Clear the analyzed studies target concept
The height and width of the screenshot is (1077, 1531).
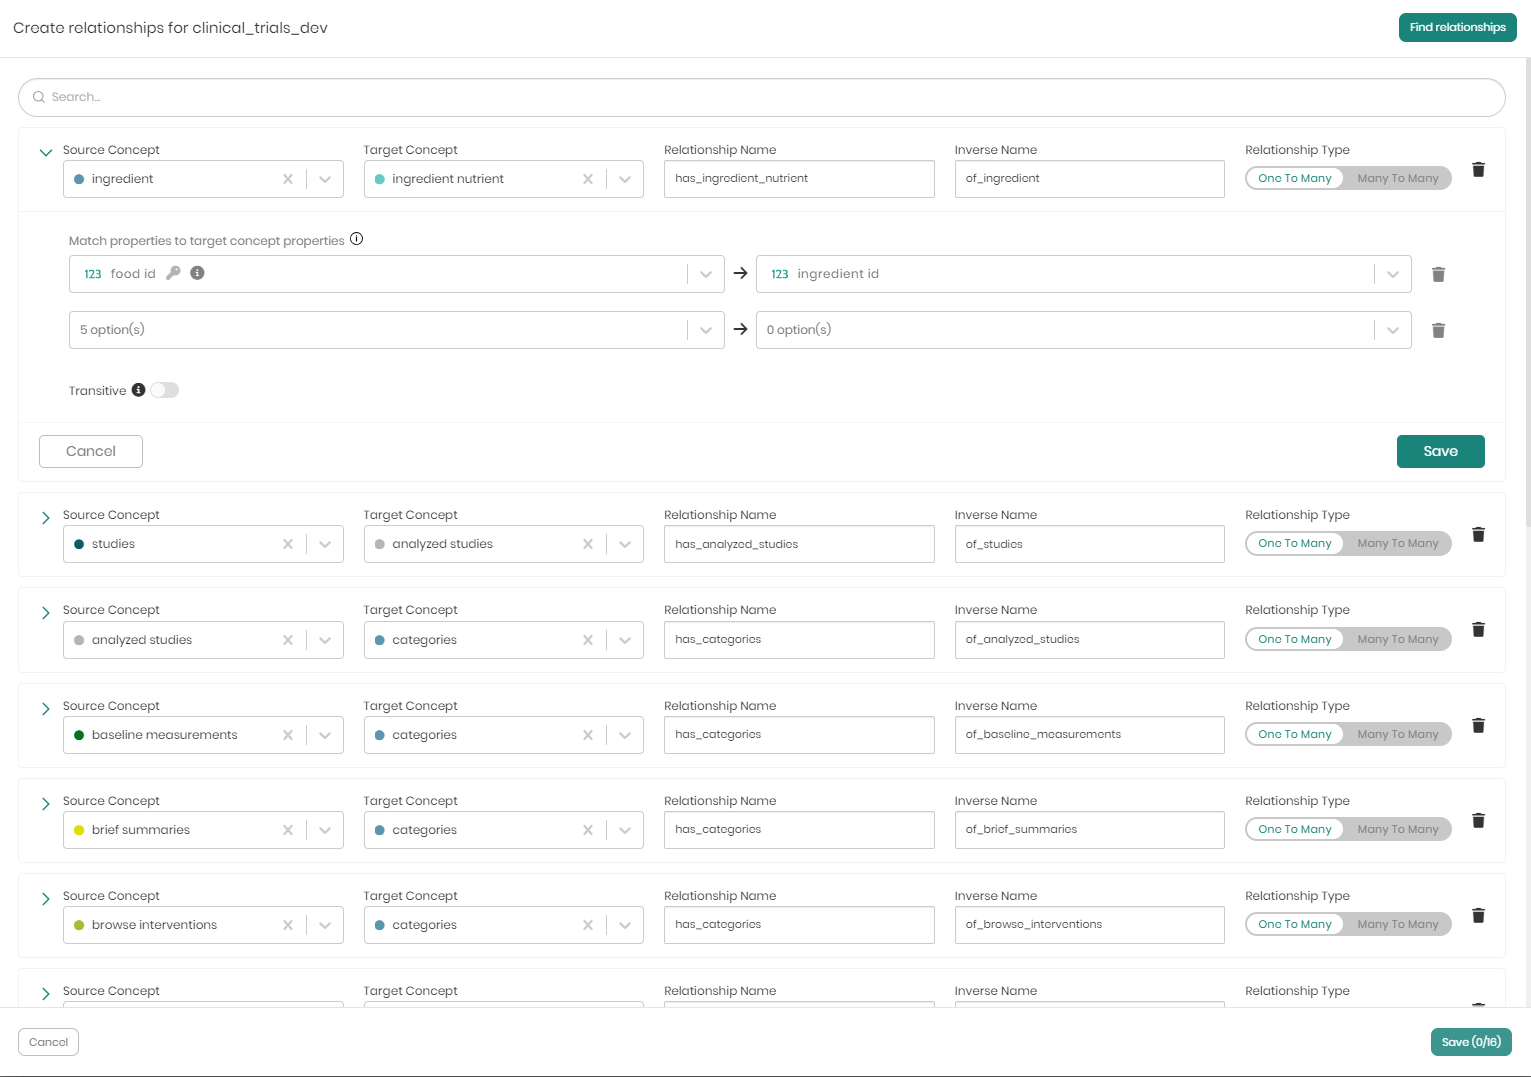click(x=588, y=544)
